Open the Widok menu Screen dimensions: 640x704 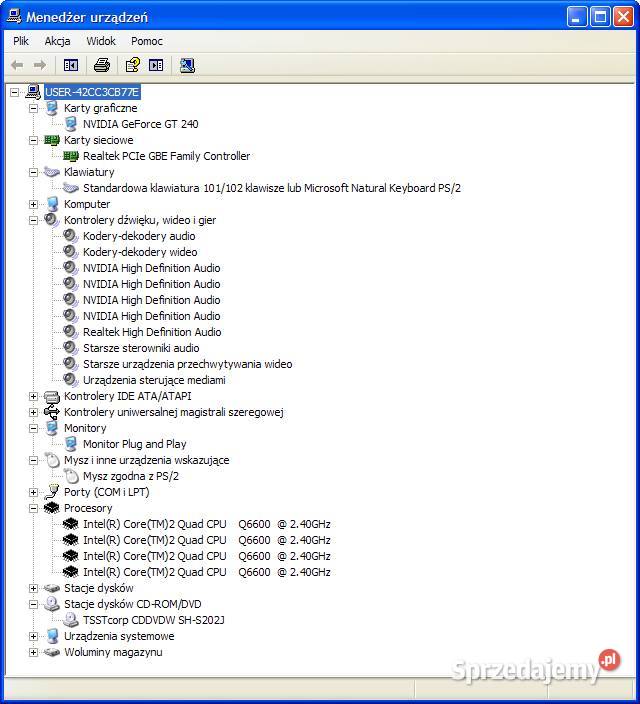pyautogui.click(x=101, y=41)
